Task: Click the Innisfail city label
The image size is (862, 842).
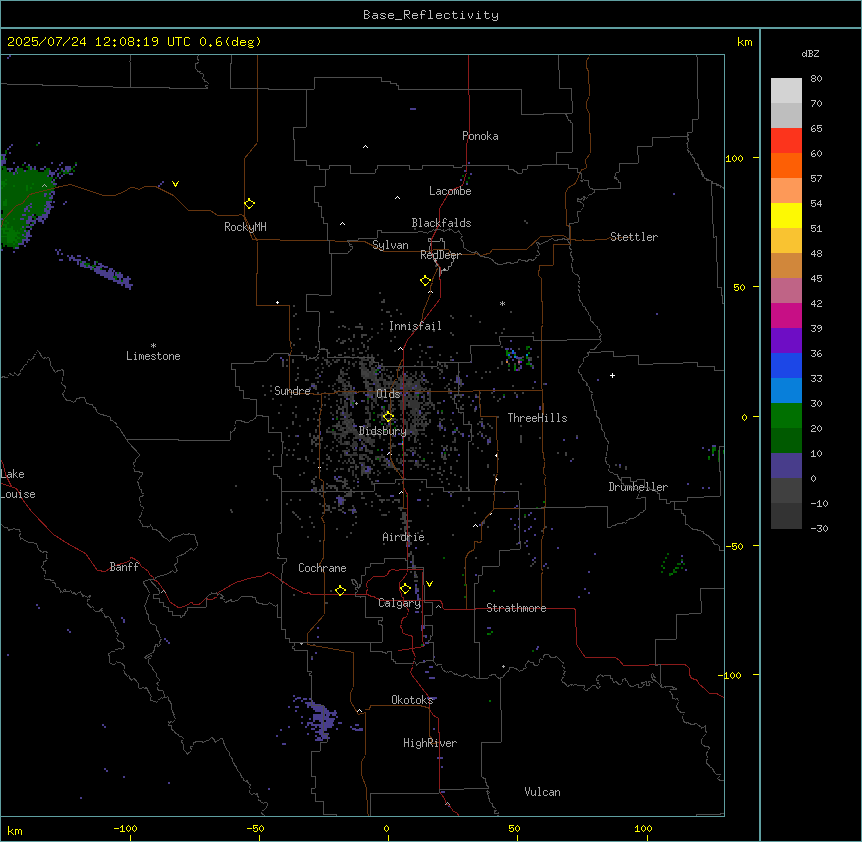Action: pyautogui.click(x=415, y=326)
